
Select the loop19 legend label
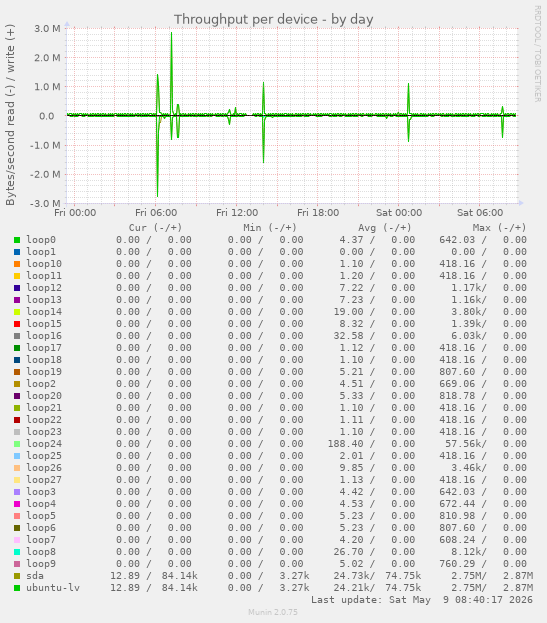44,372
